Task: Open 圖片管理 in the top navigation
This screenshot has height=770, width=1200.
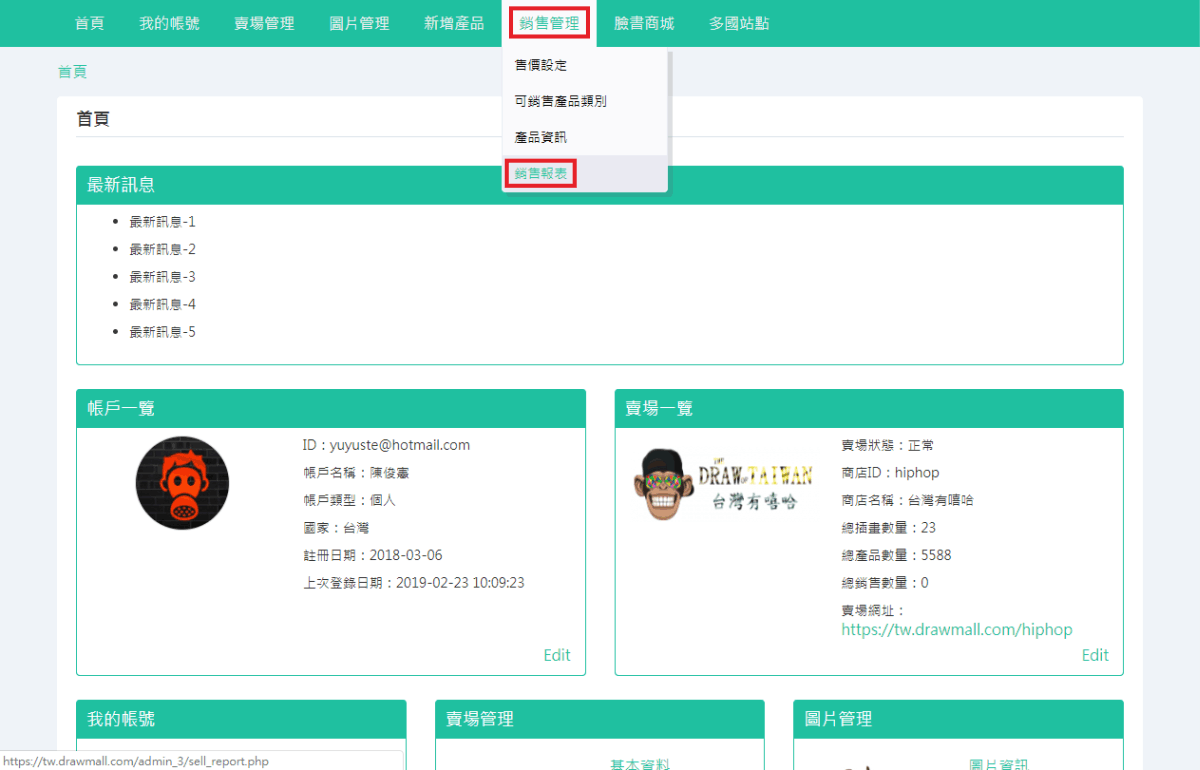Action: coord(358,22)
